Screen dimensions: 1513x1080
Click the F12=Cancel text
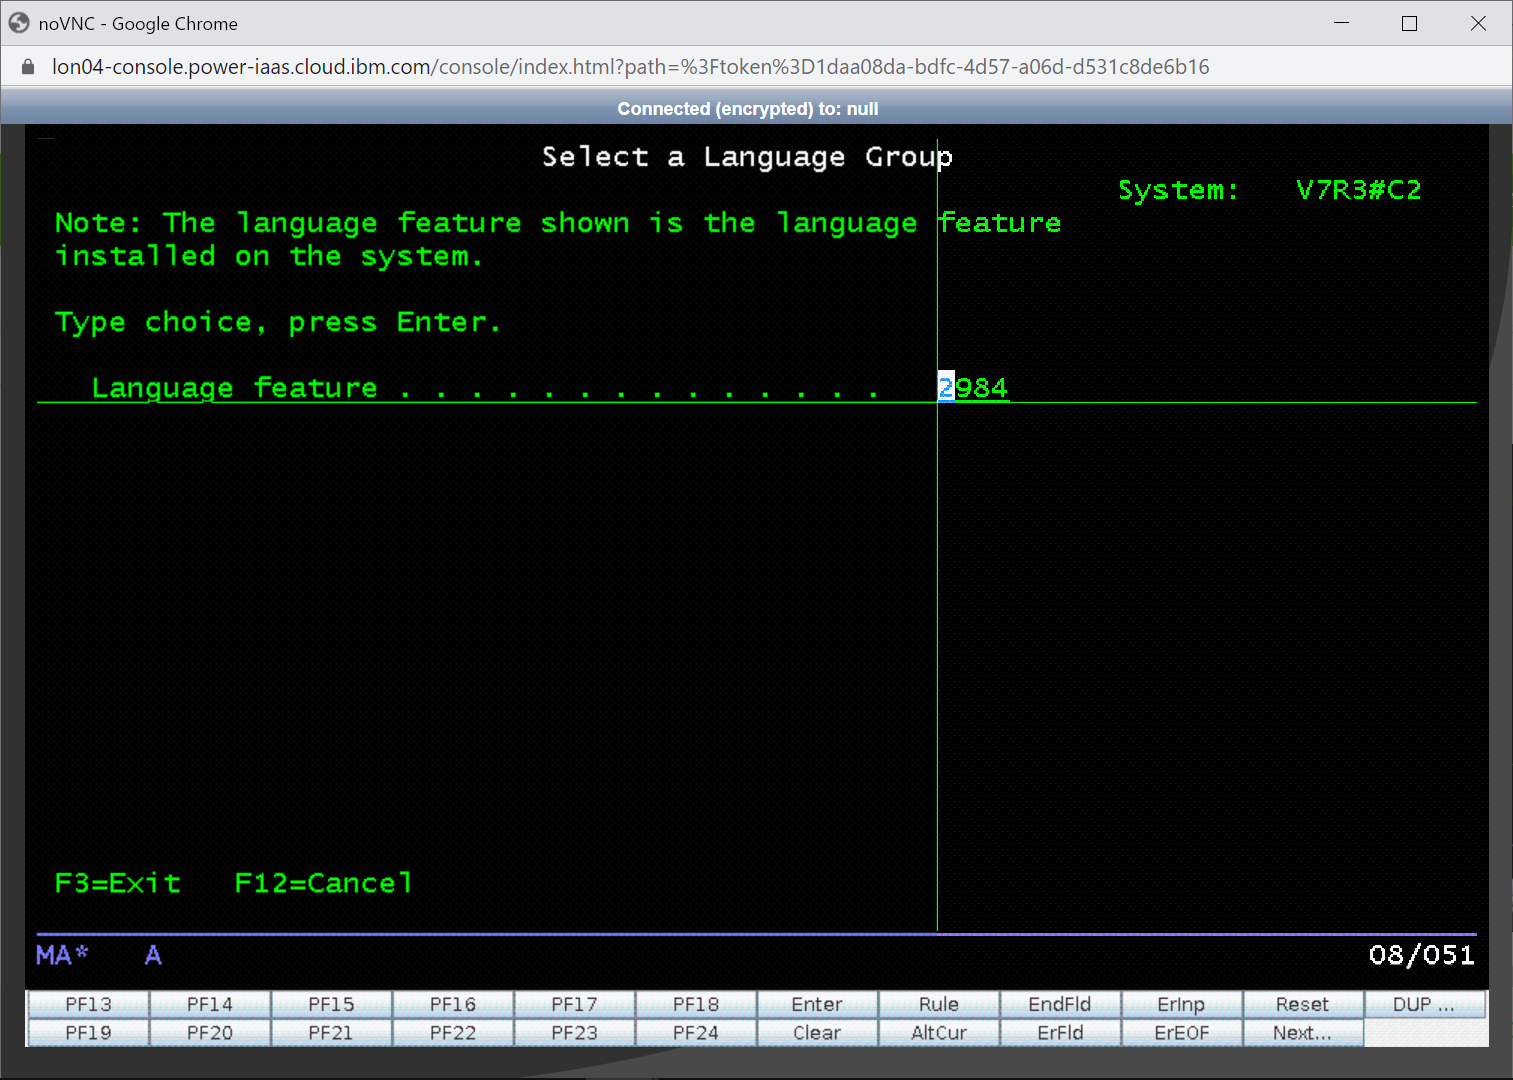(x=323, y=883)
